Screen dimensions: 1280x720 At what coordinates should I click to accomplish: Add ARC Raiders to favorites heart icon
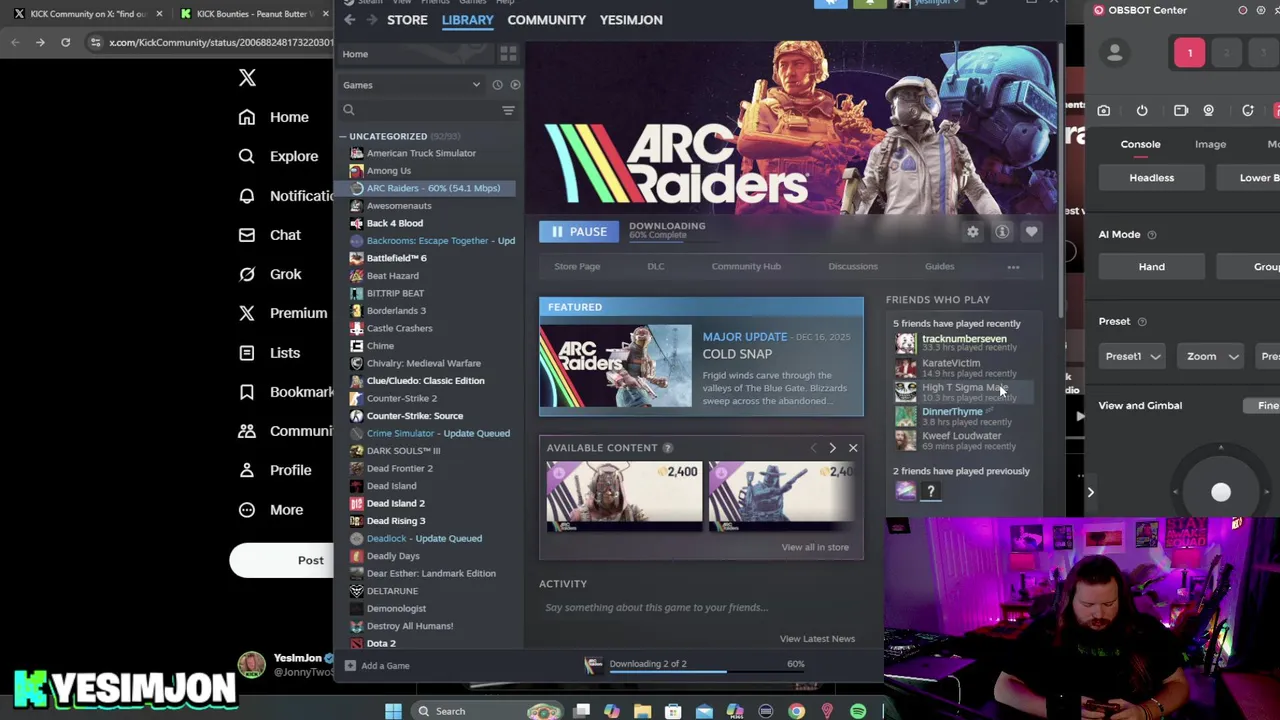click(1031, 232)
